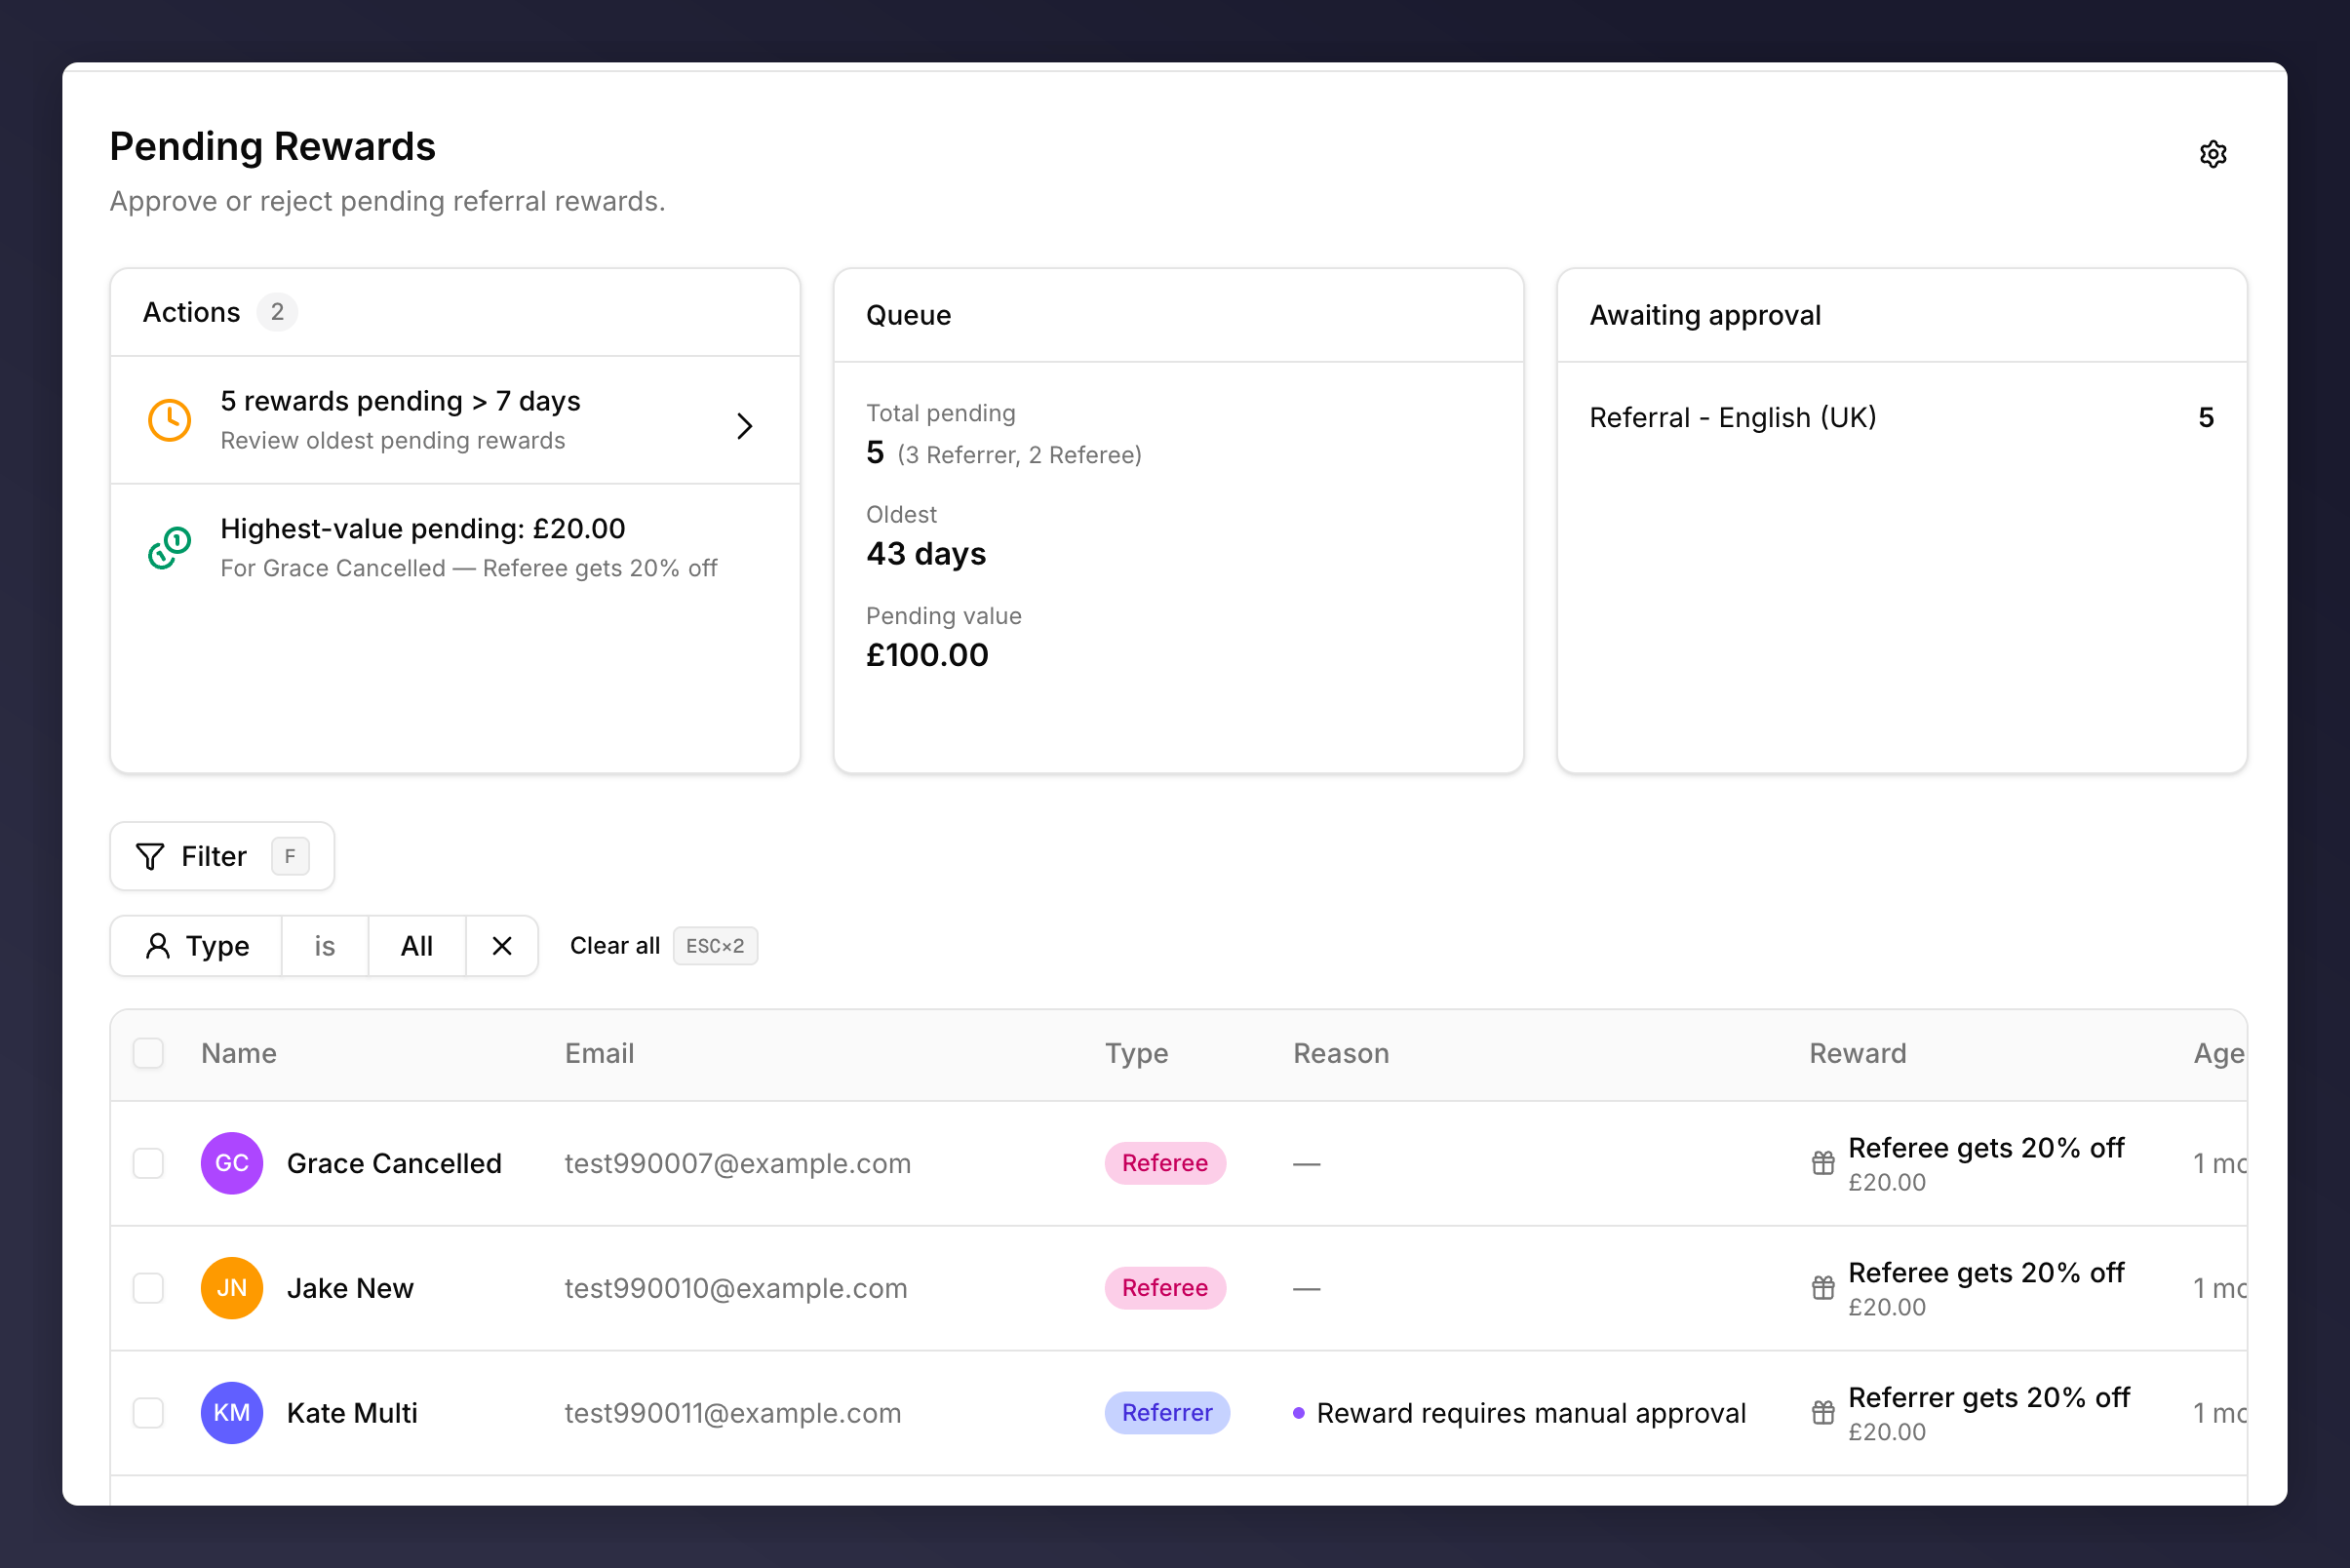
Task: Open the '5 rewards pending > 7 days' action
Action: point(455,420)
